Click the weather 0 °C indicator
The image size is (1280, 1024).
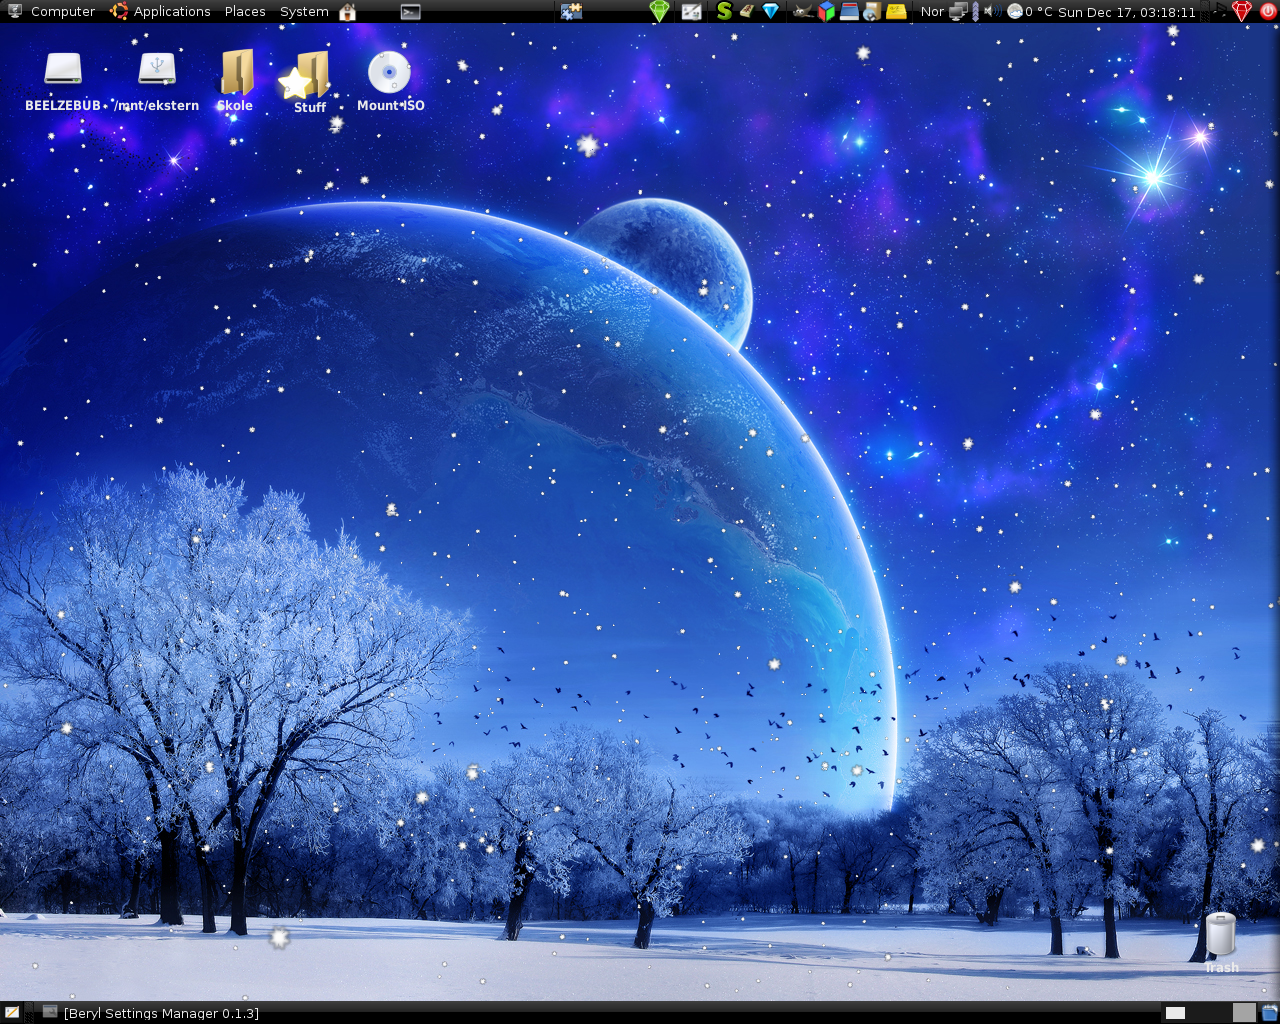[x=1029, y=12]
